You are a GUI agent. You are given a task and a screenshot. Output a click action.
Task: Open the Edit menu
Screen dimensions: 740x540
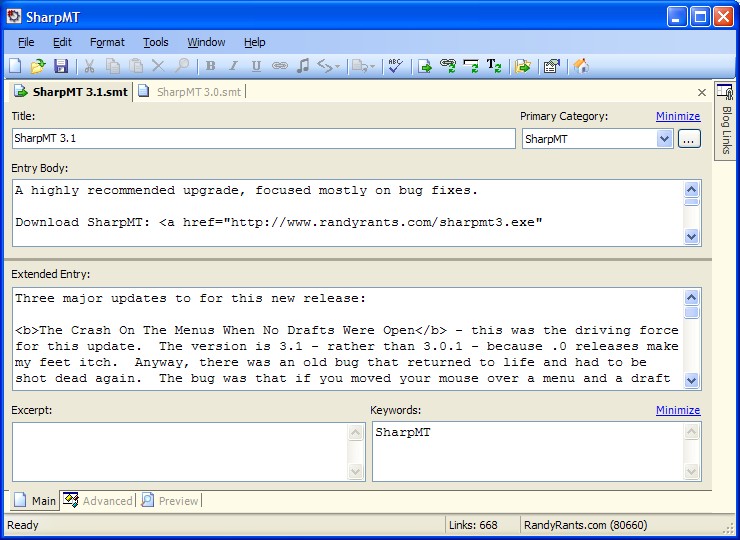62,42
